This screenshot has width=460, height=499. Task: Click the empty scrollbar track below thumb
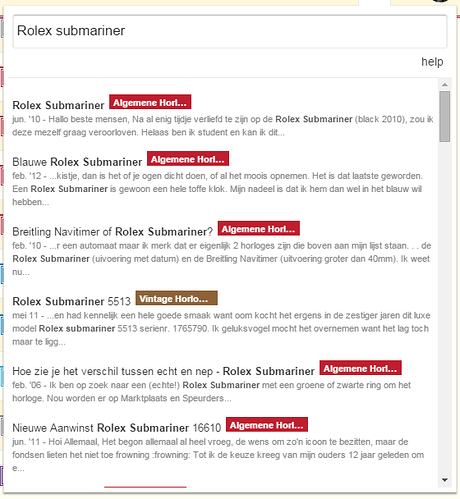coord(445,308)
